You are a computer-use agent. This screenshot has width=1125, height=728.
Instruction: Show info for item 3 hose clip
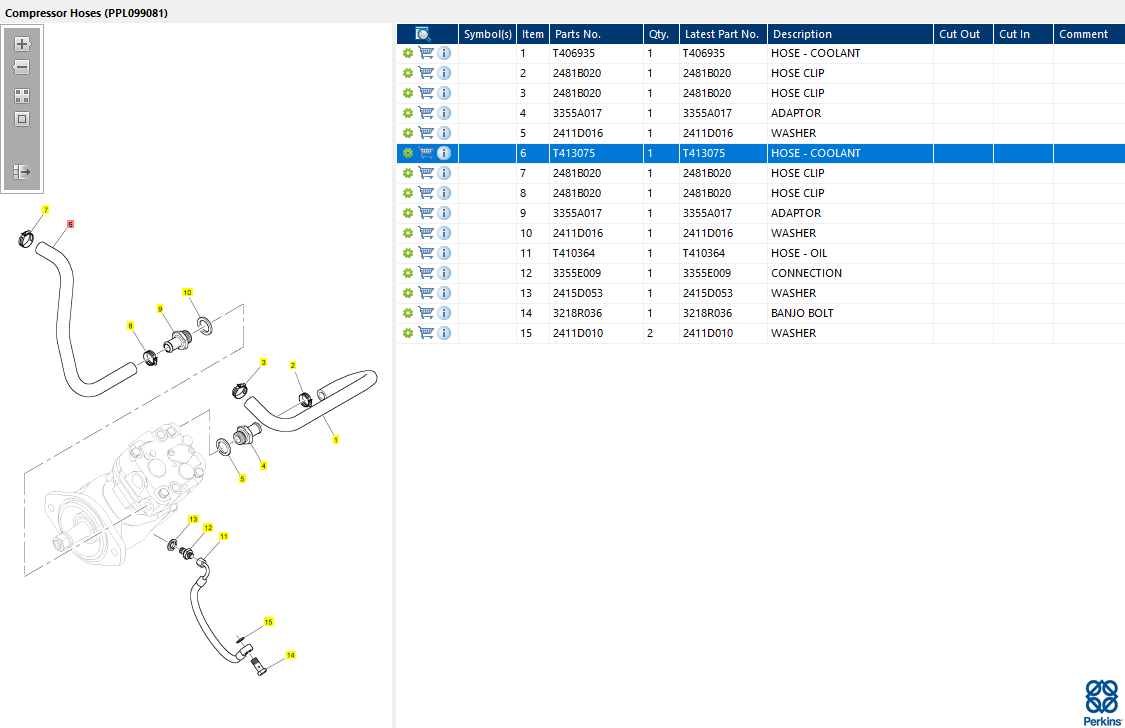444,93
